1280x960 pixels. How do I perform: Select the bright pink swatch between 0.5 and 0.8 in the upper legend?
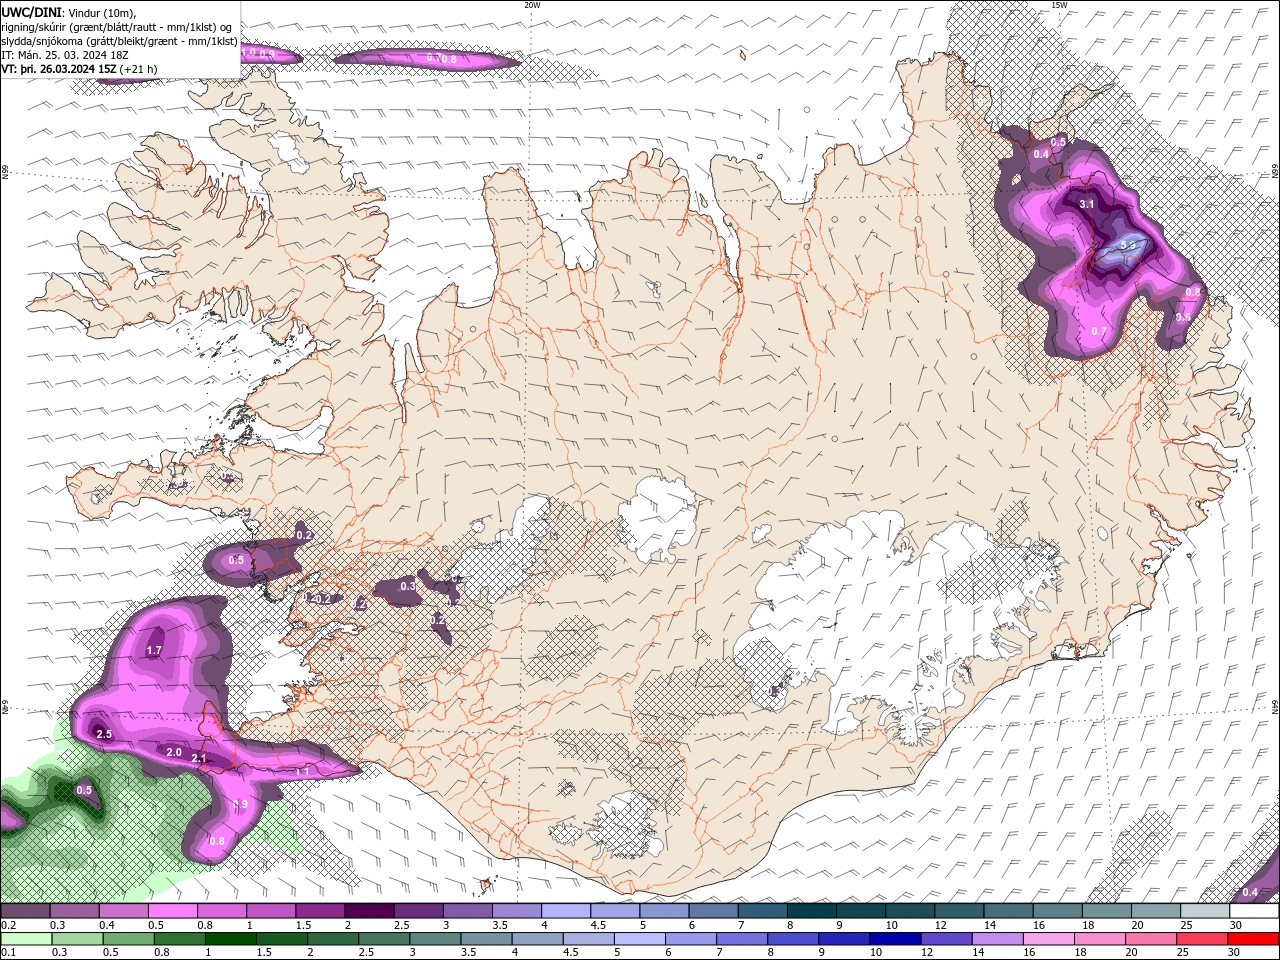[x=172, y=911]
